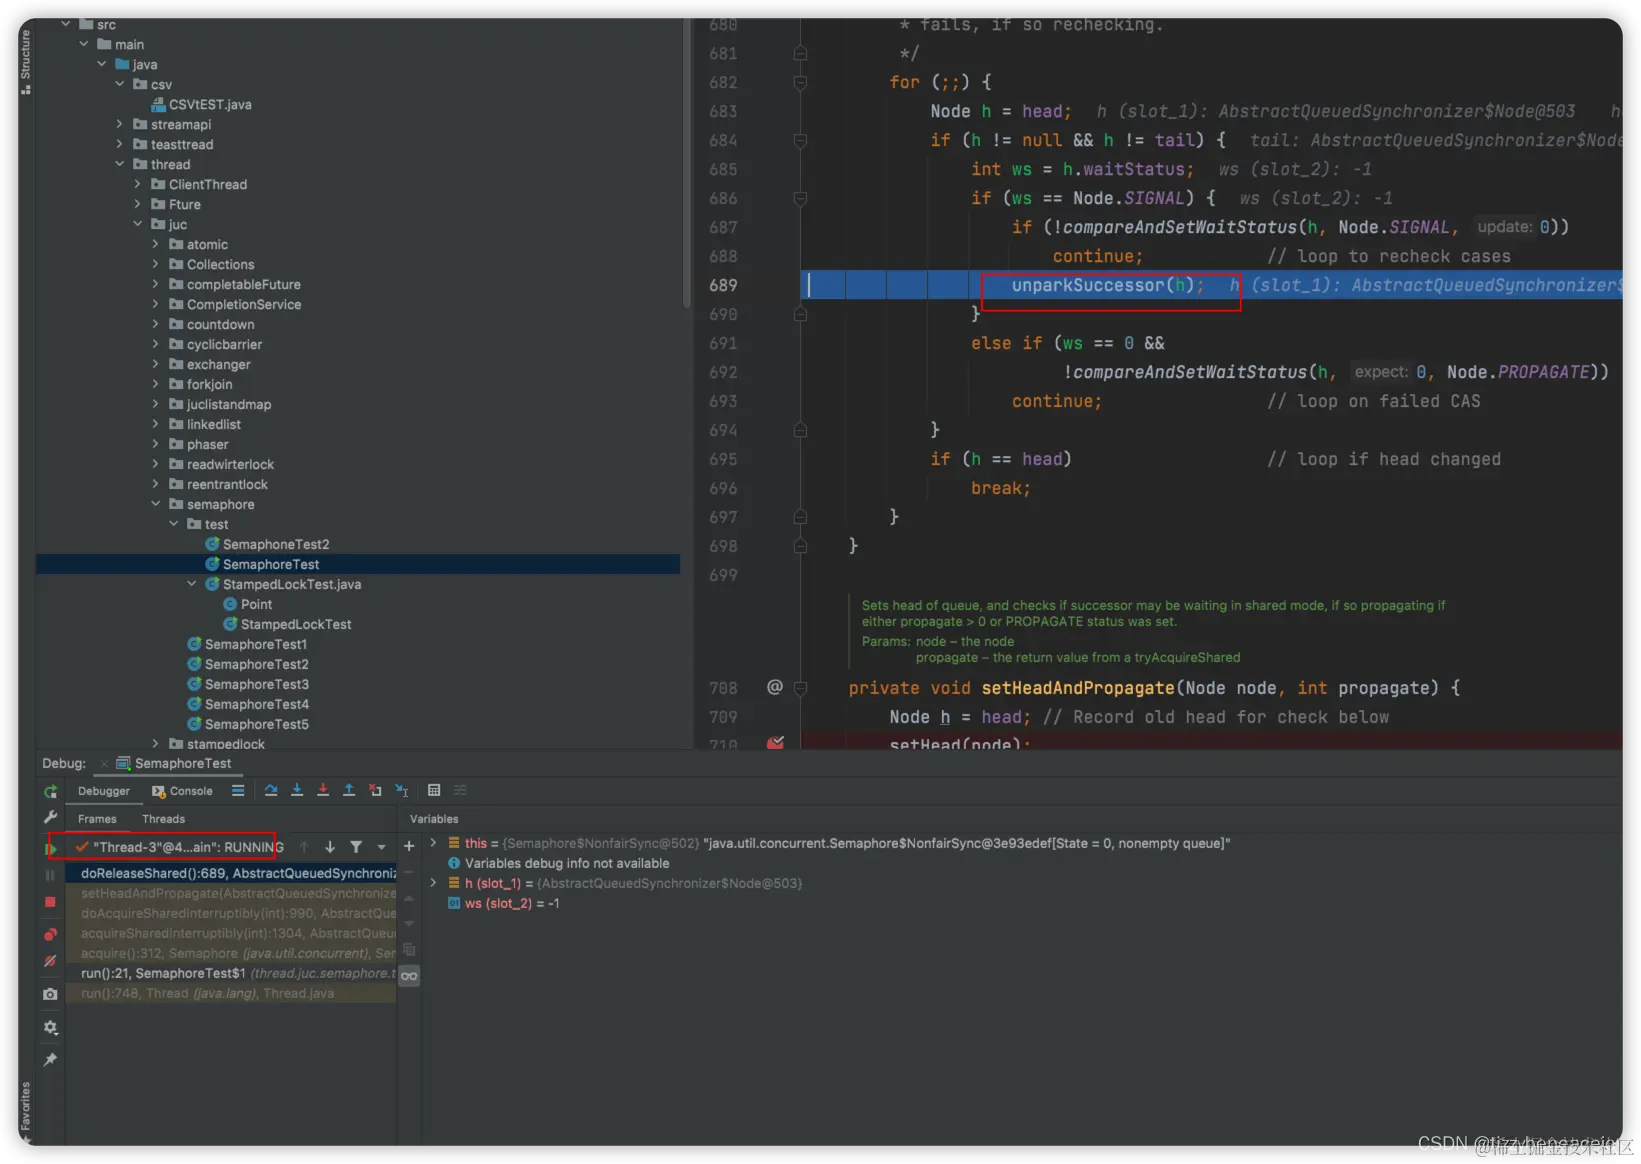Click the Show Execution Point icon
Screen dimensions: 1641x1164
pos(238,790)
